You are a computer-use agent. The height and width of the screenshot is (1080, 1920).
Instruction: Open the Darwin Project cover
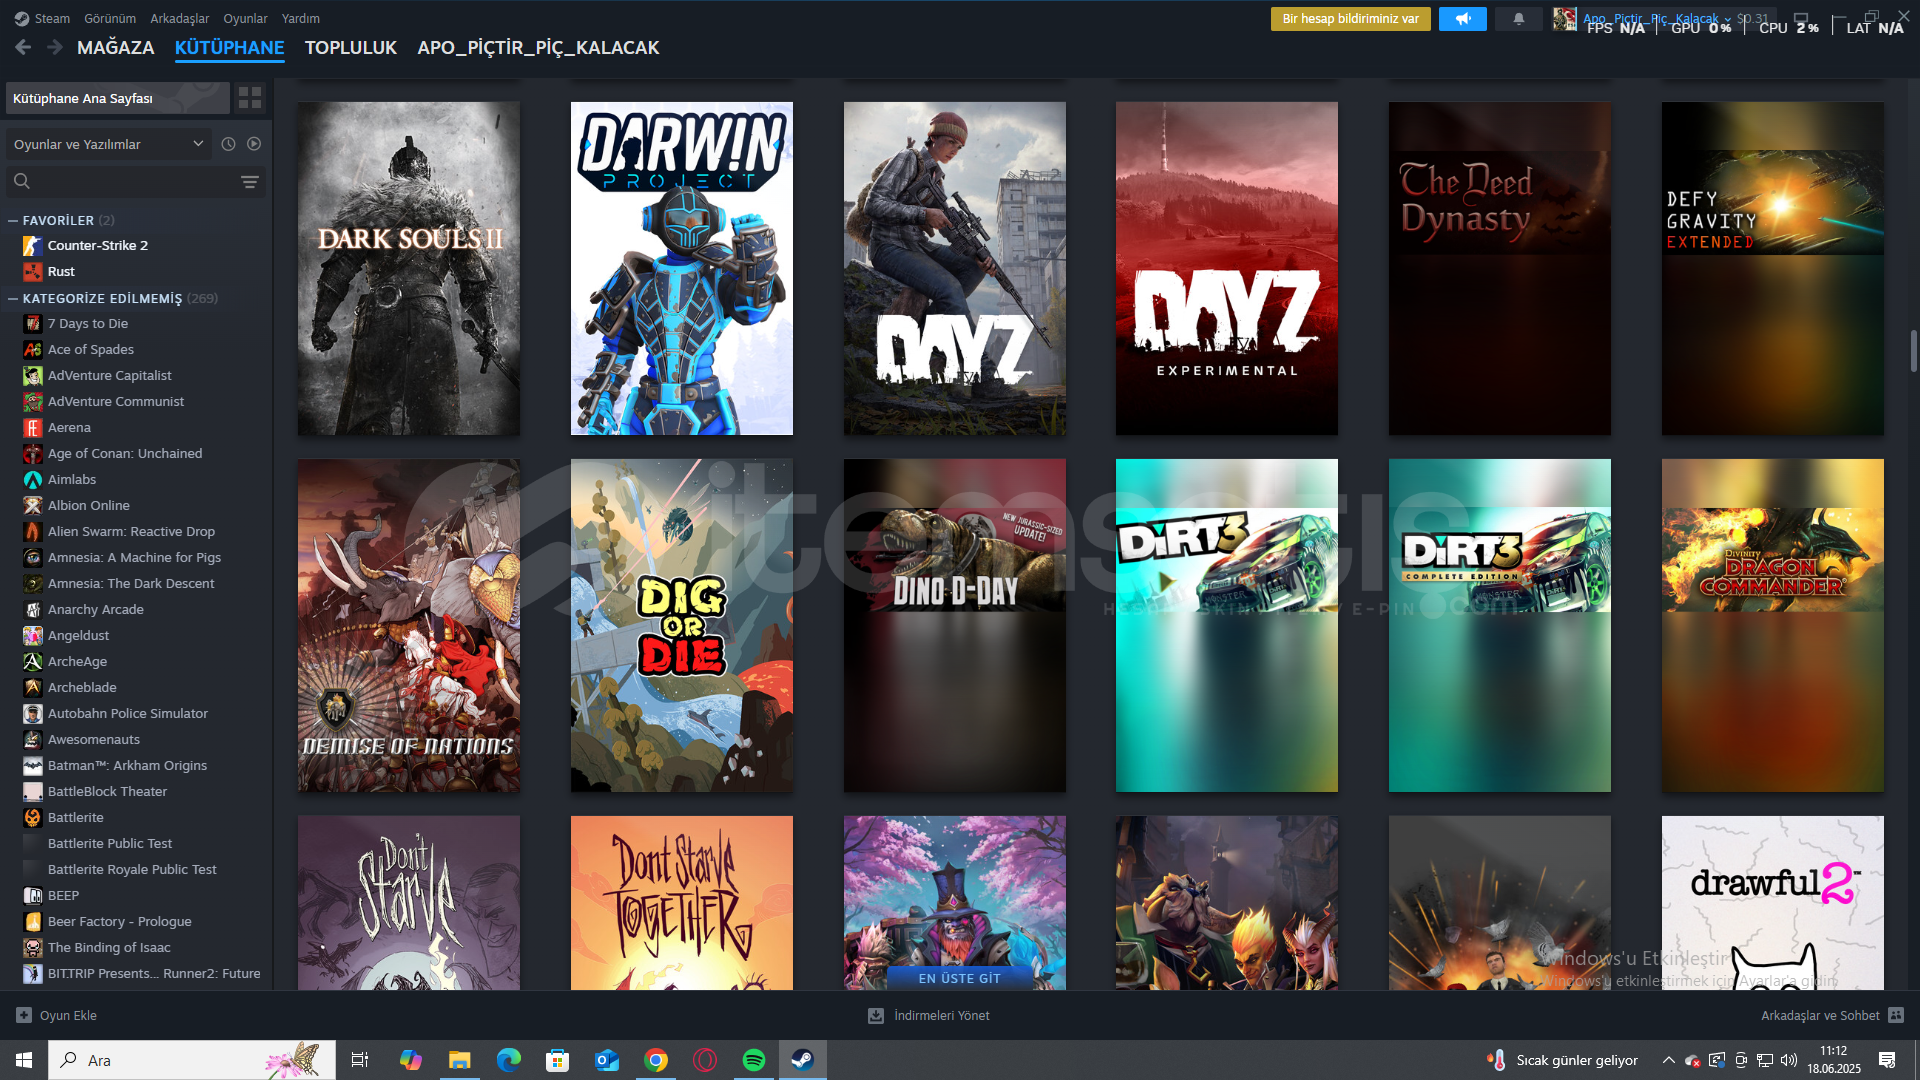coord(682,268)
